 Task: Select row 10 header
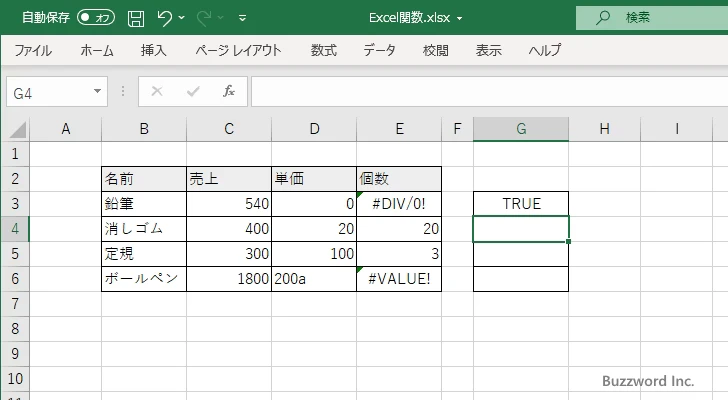coord(15,379)
